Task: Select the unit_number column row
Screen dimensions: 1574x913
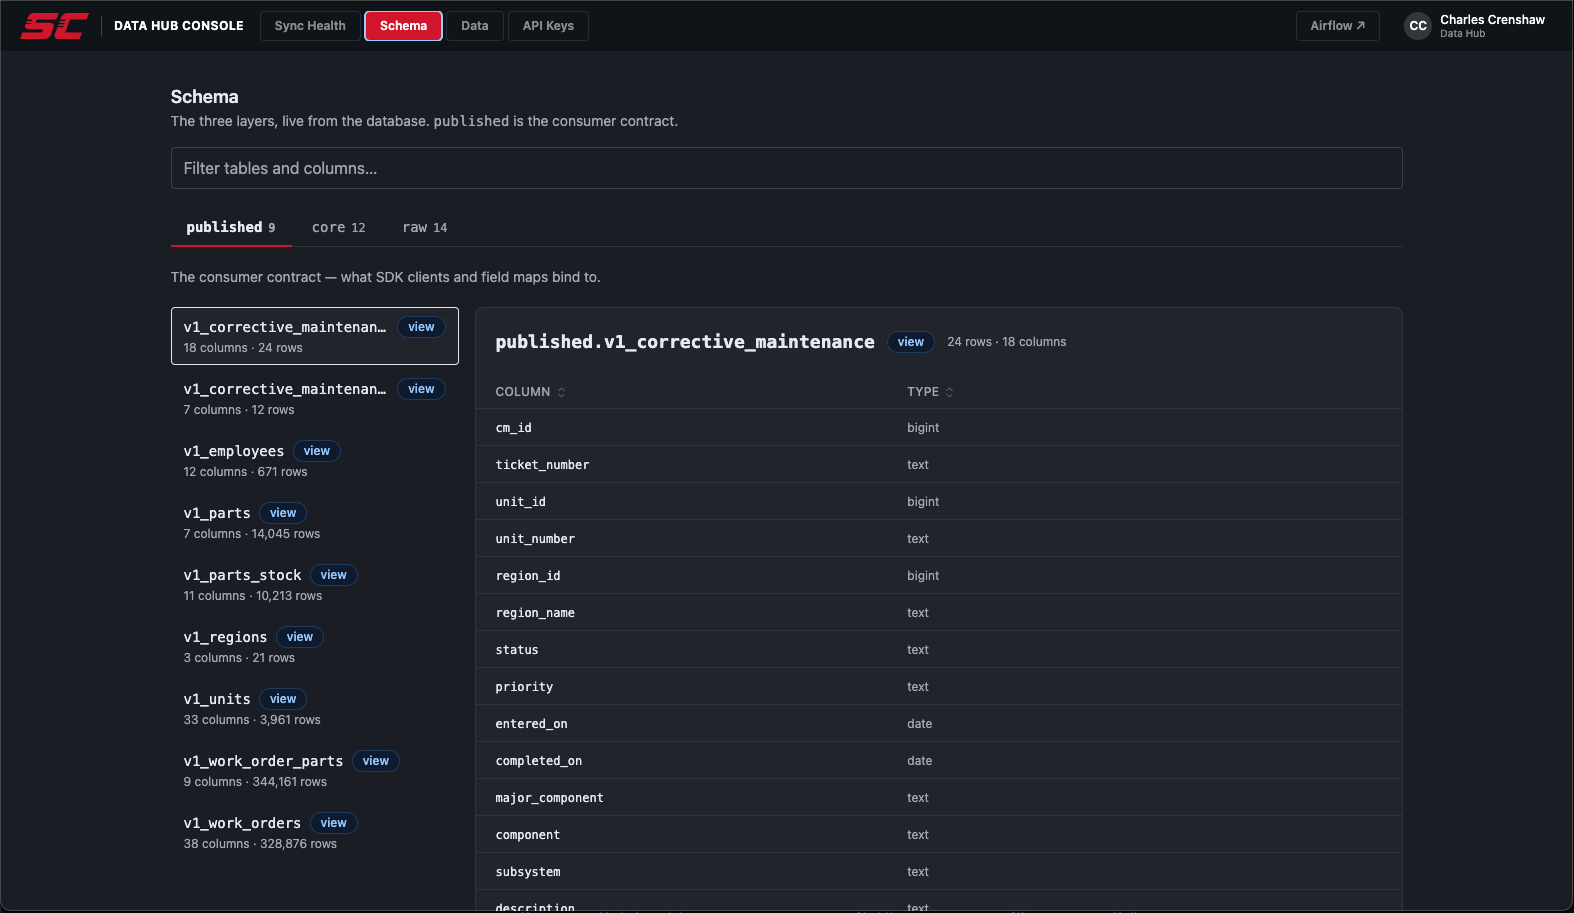Action: tap(939, 538)
